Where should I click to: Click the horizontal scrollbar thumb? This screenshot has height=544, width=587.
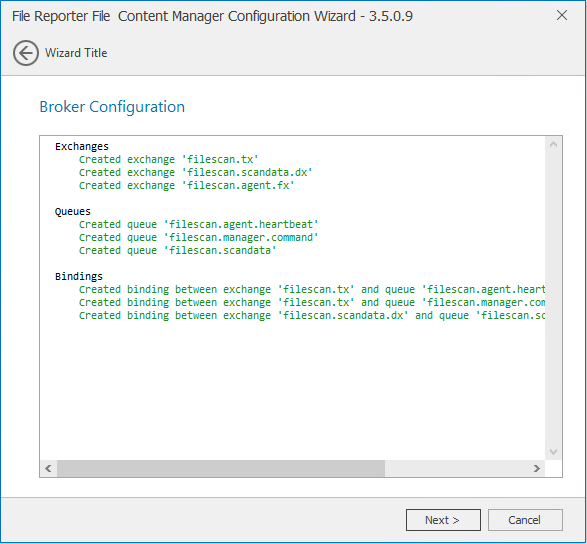(221, 468)
